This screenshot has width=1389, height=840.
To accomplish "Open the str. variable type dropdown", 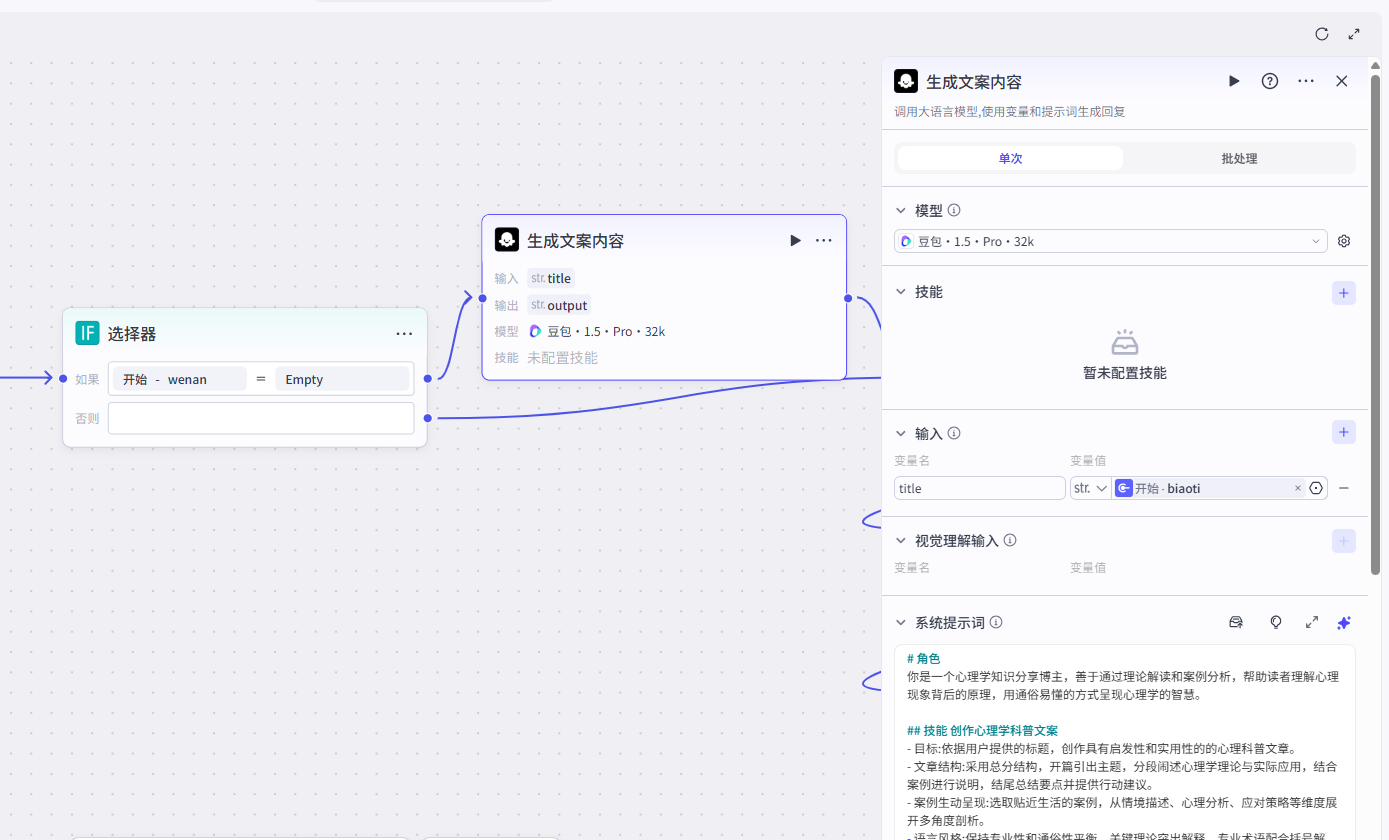I will 1090,488.
